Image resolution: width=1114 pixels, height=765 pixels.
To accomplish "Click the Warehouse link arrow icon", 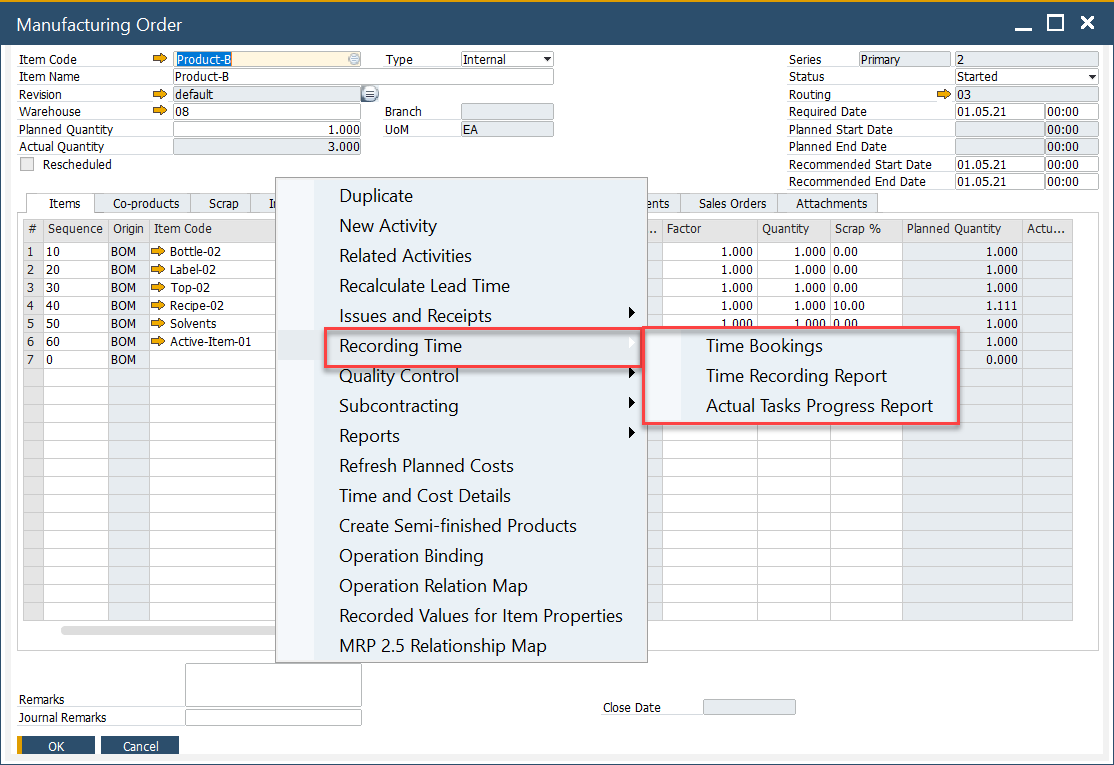I will click(160, 111).
